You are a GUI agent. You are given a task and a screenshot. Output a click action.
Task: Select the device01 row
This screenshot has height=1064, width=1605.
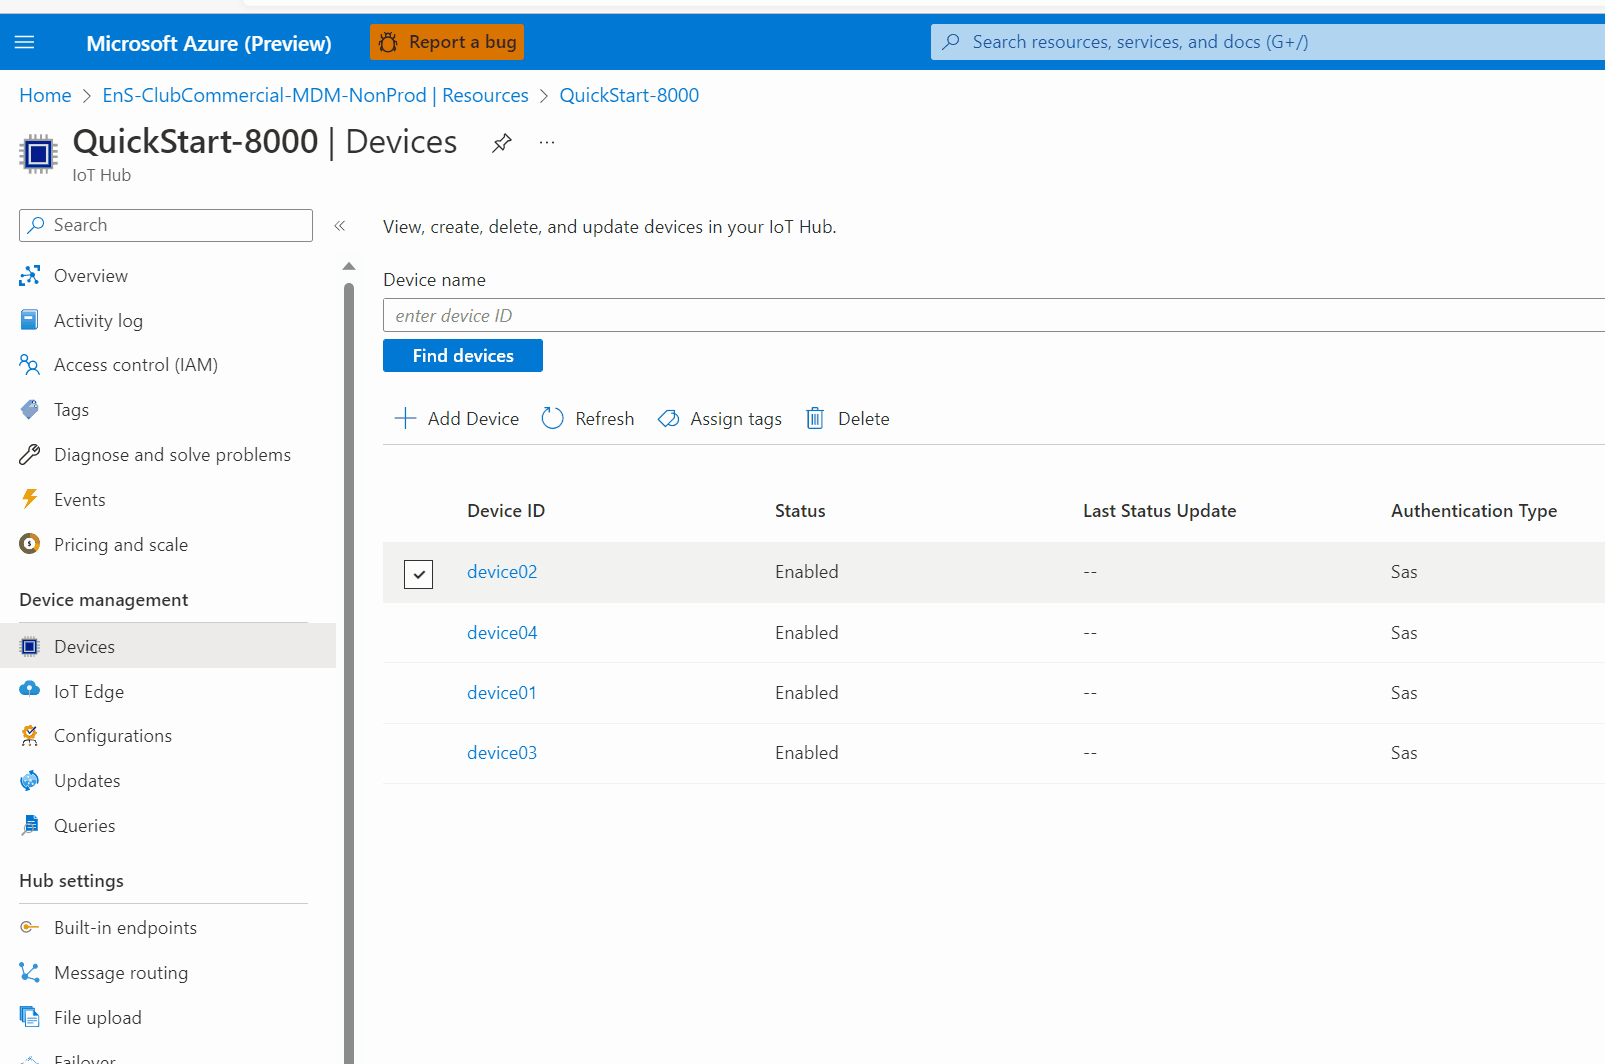[x=994, y=692]
